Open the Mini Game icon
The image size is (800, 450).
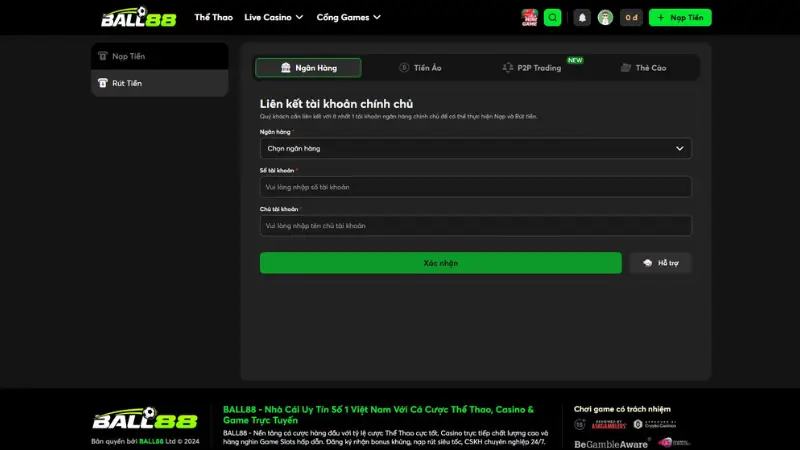coord(530,17)
